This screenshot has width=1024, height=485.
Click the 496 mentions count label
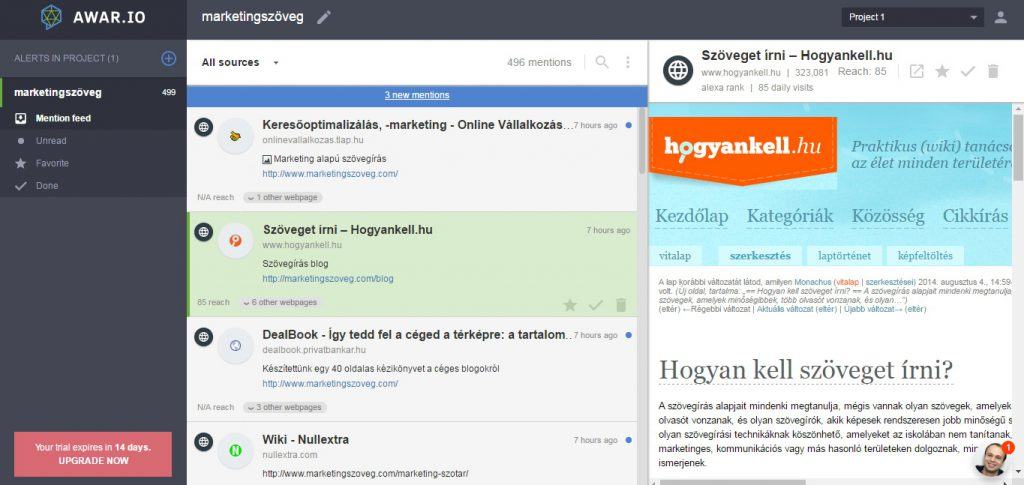pos(539,63)
